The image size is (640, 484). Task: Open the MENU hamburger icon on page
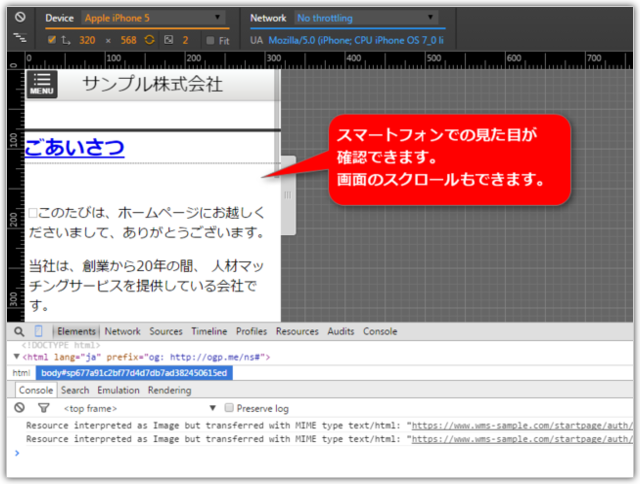coord(41,84)
